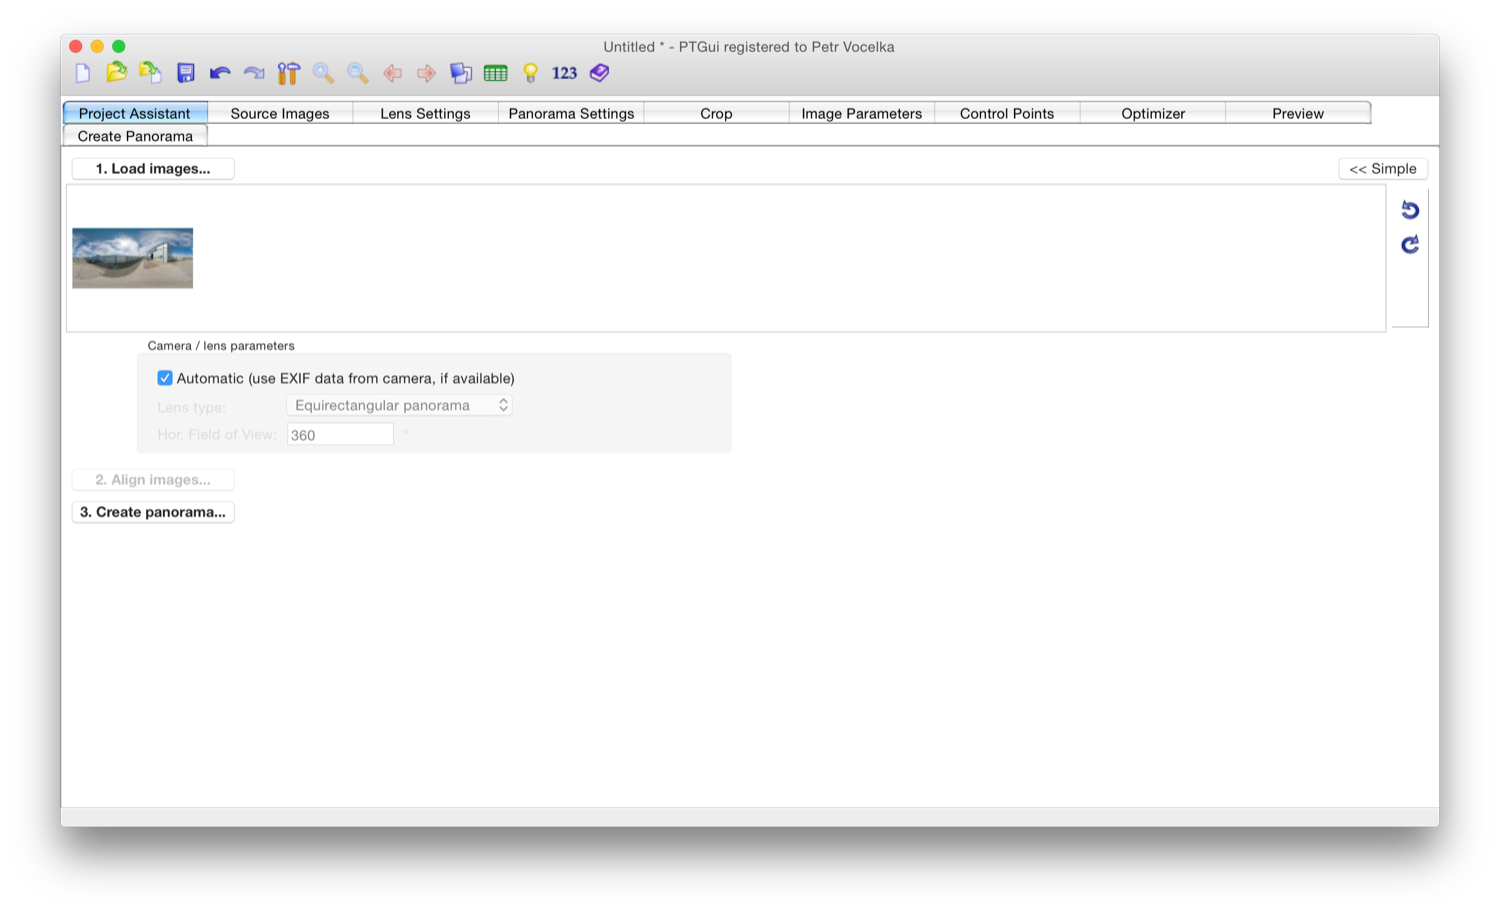Go to the Optimizer tab

click(1153, 113)
